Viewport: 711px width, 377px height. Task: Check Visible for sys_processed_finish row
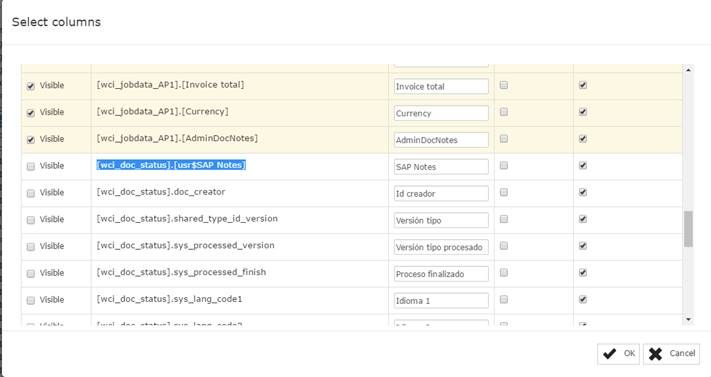click(x=30, y=274)
